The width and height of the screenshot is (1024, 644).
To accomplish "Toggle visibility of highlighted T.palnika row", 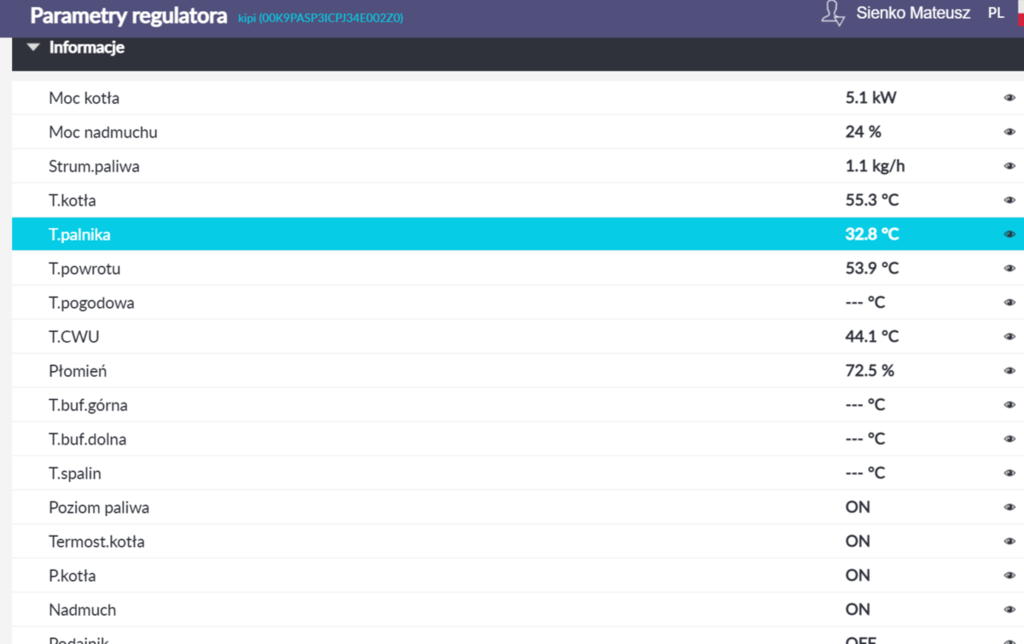I will point(1009,234).
